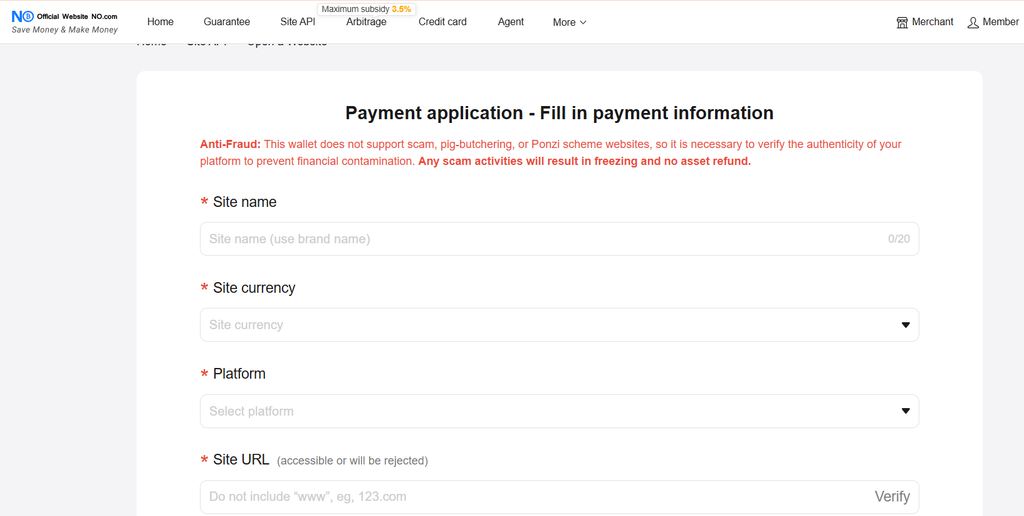Image resolution: width=1024 pixels, height=516 pixels.
Task: Click the Site URL label
Action: (x=241, y=460)
